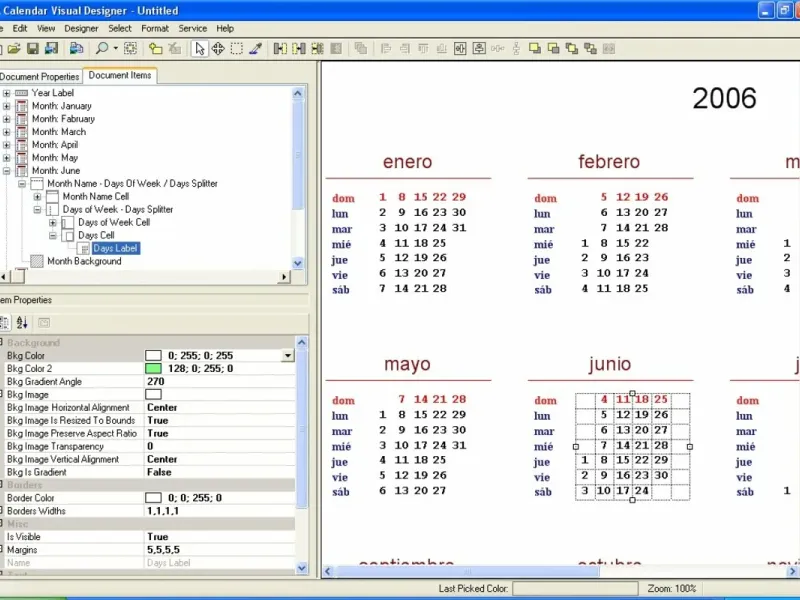Open the zoom tool dropdown arrow
The height and width of the screenshot is (600, 800).
tap(115, 48)
